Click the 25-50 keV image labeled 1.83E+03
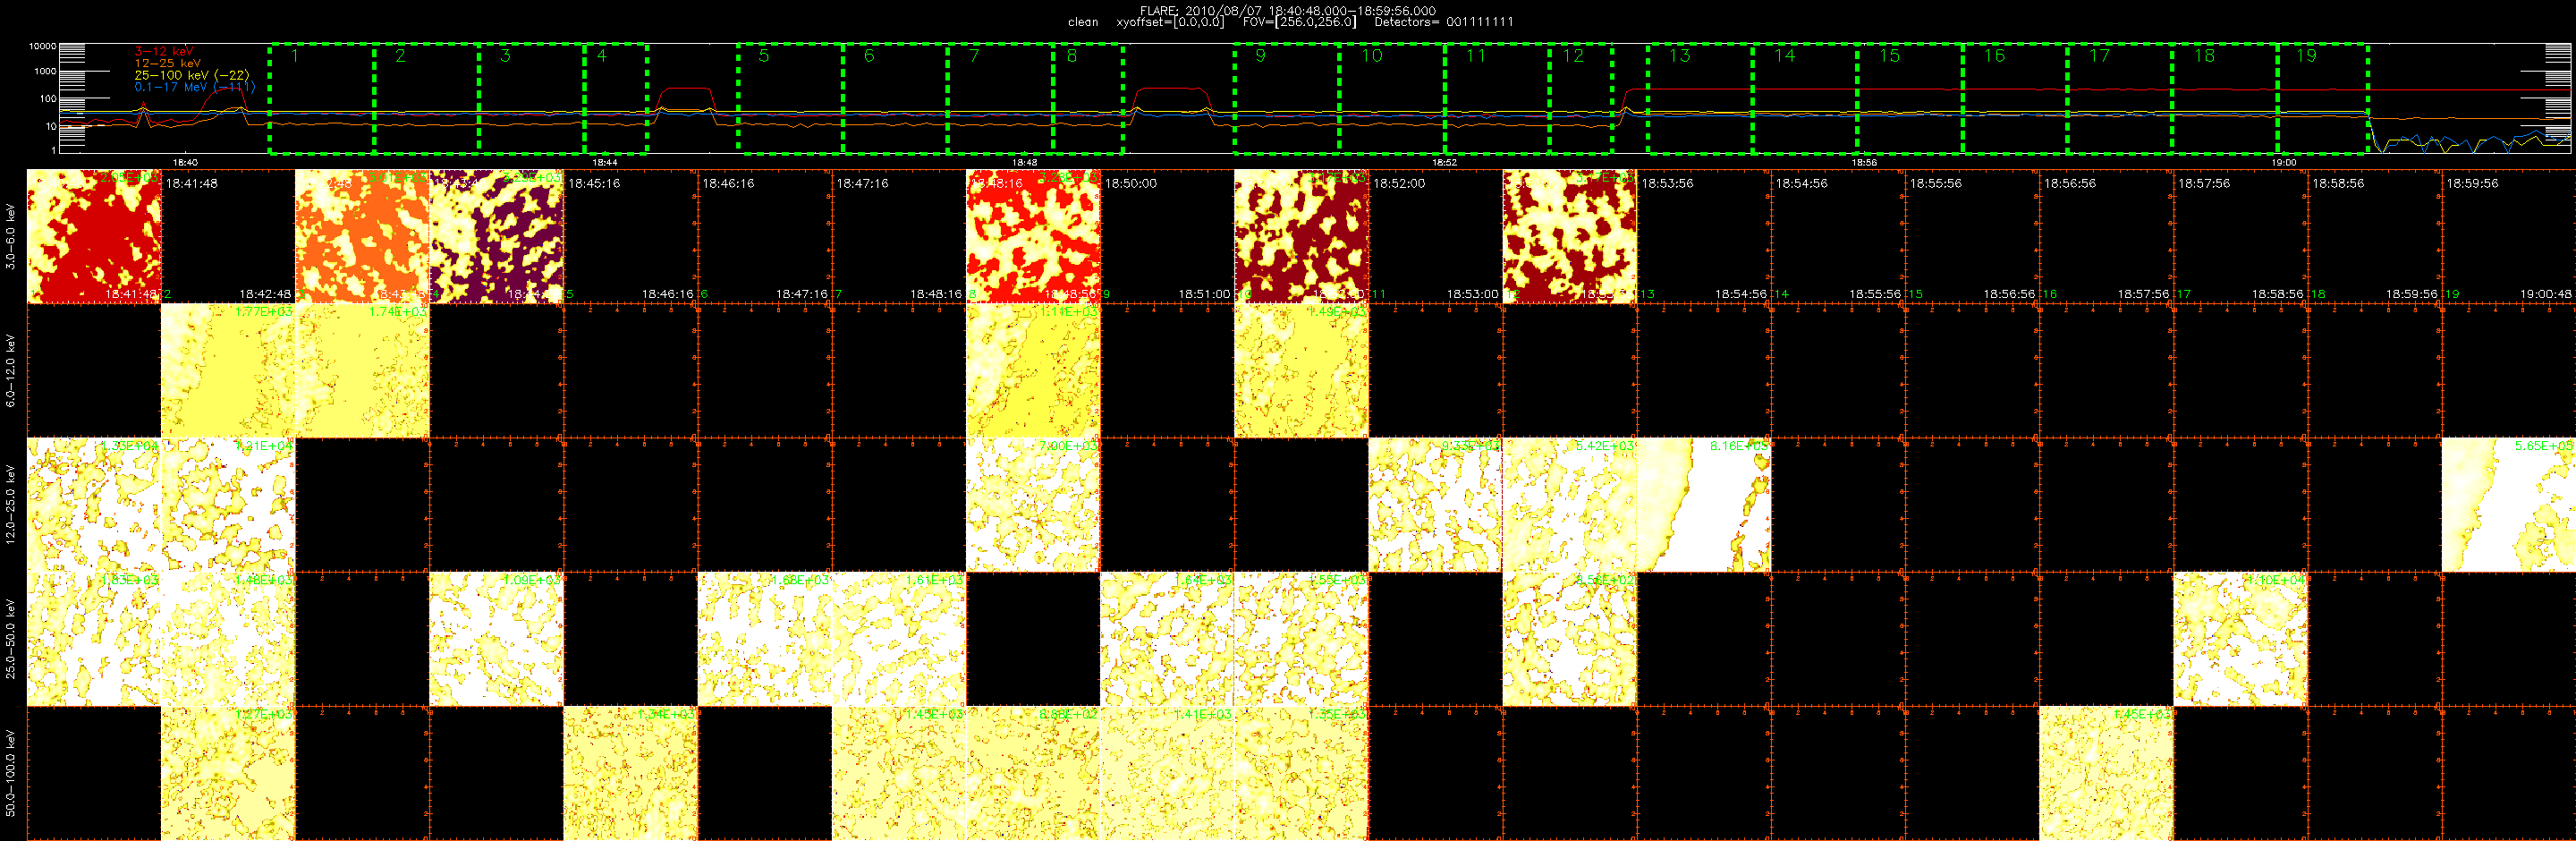The width and height of the screenshot is (2576, 841). tap(94, 639)
